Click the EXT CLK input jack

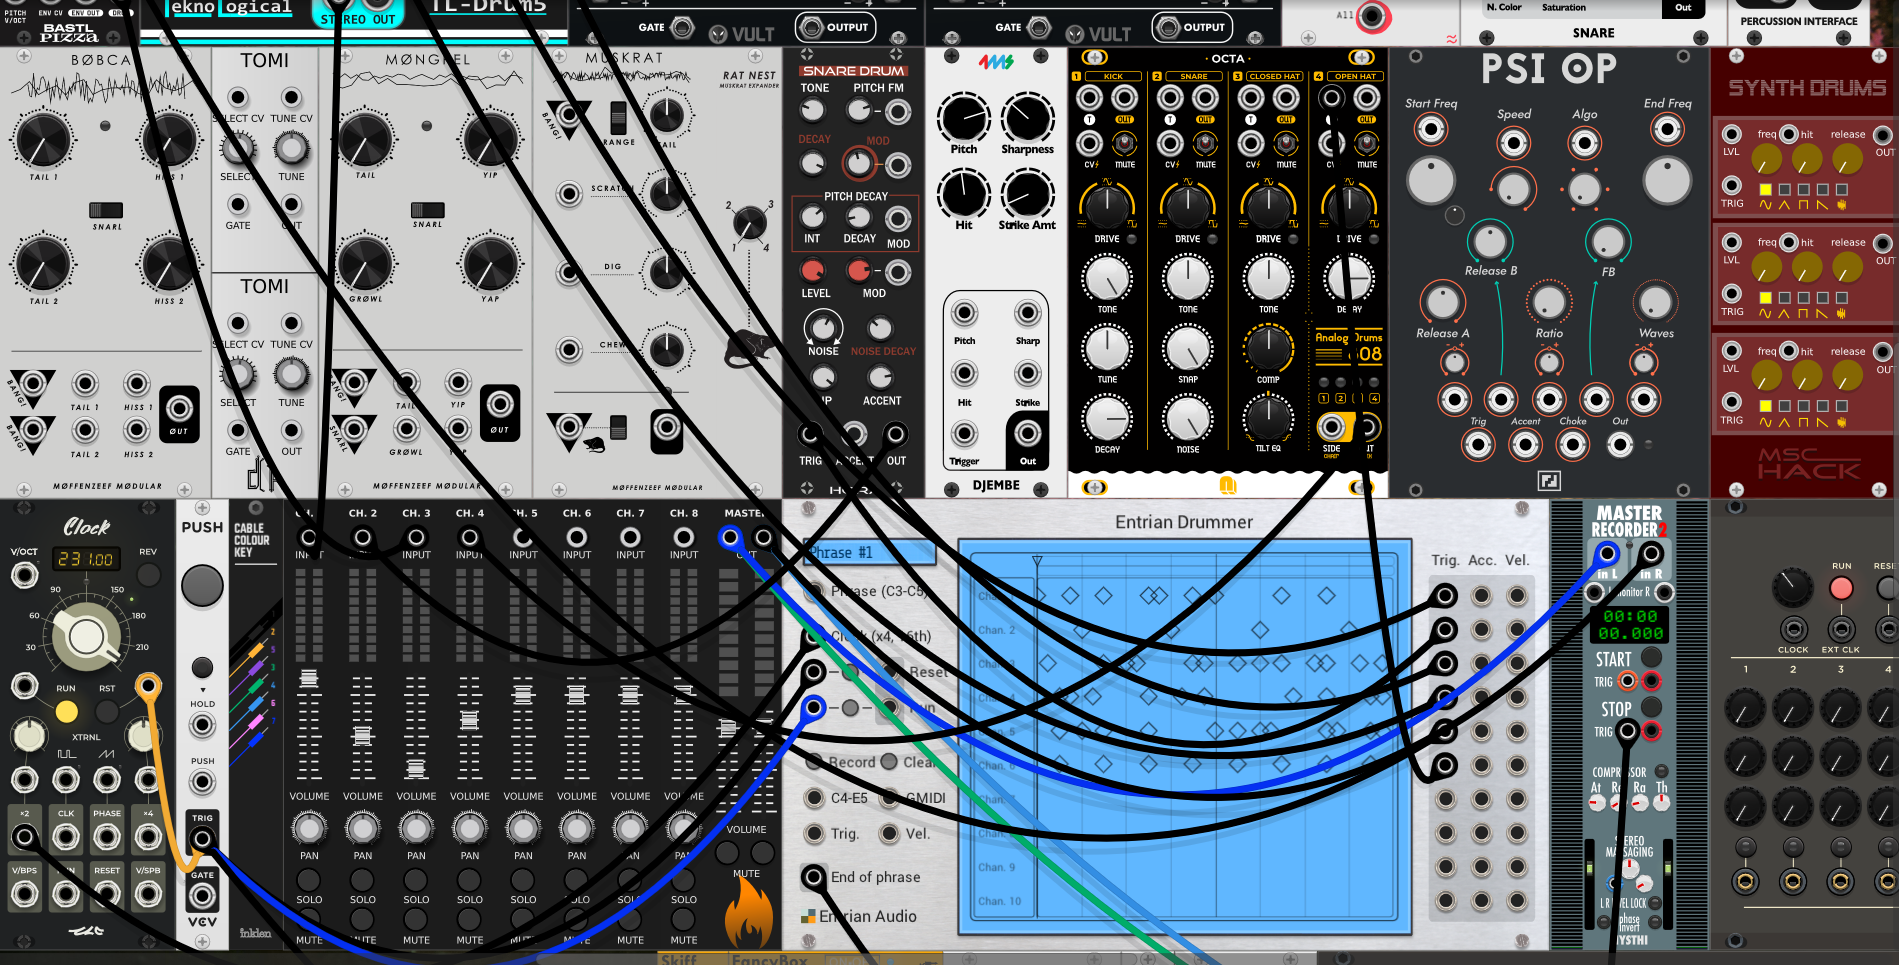1841,629
